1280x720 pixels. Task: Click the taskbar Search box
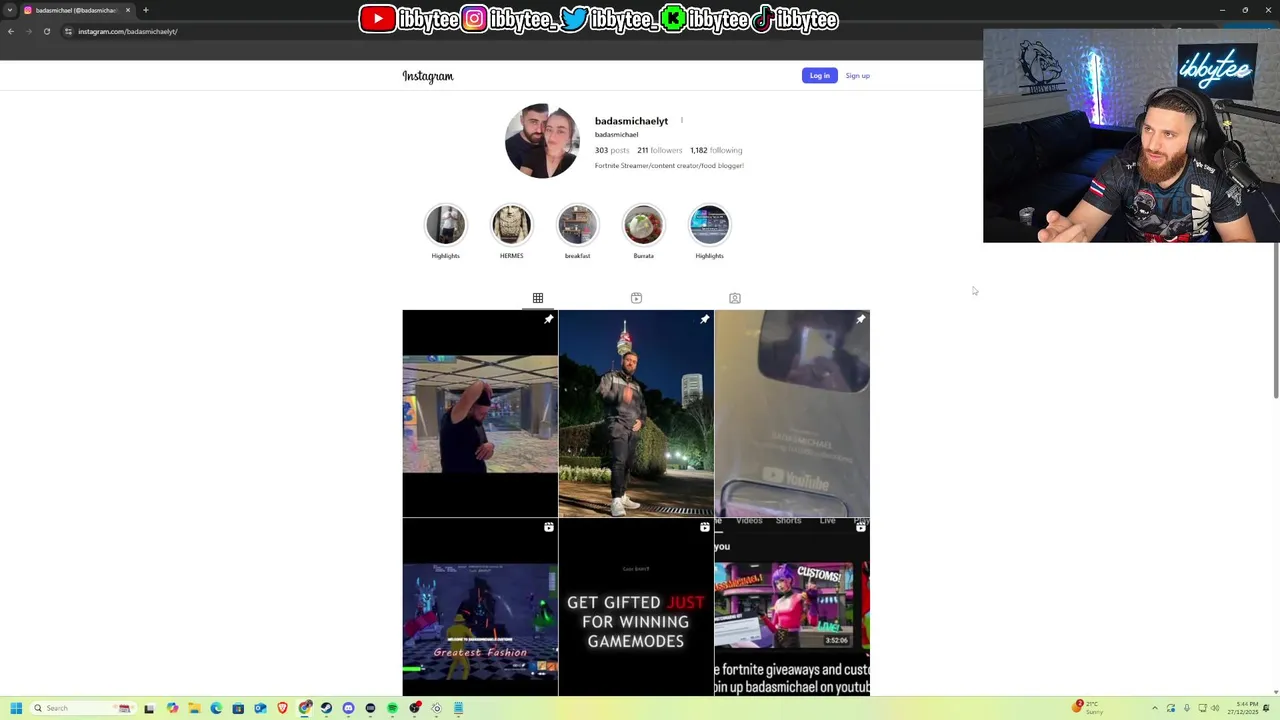82,708
